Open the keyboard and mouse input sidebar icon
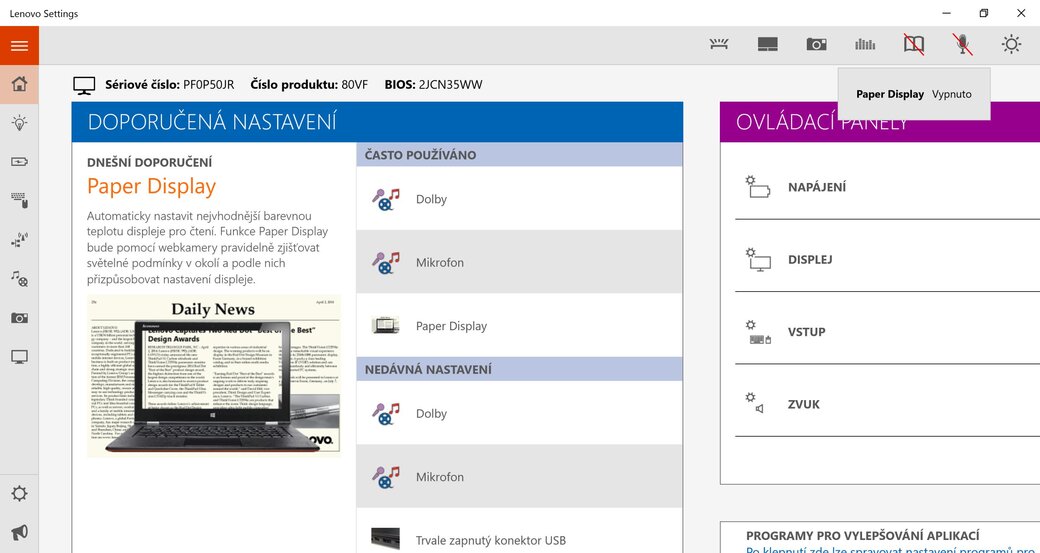Screen dimensions: 1040x553 [x=19, y=200]
